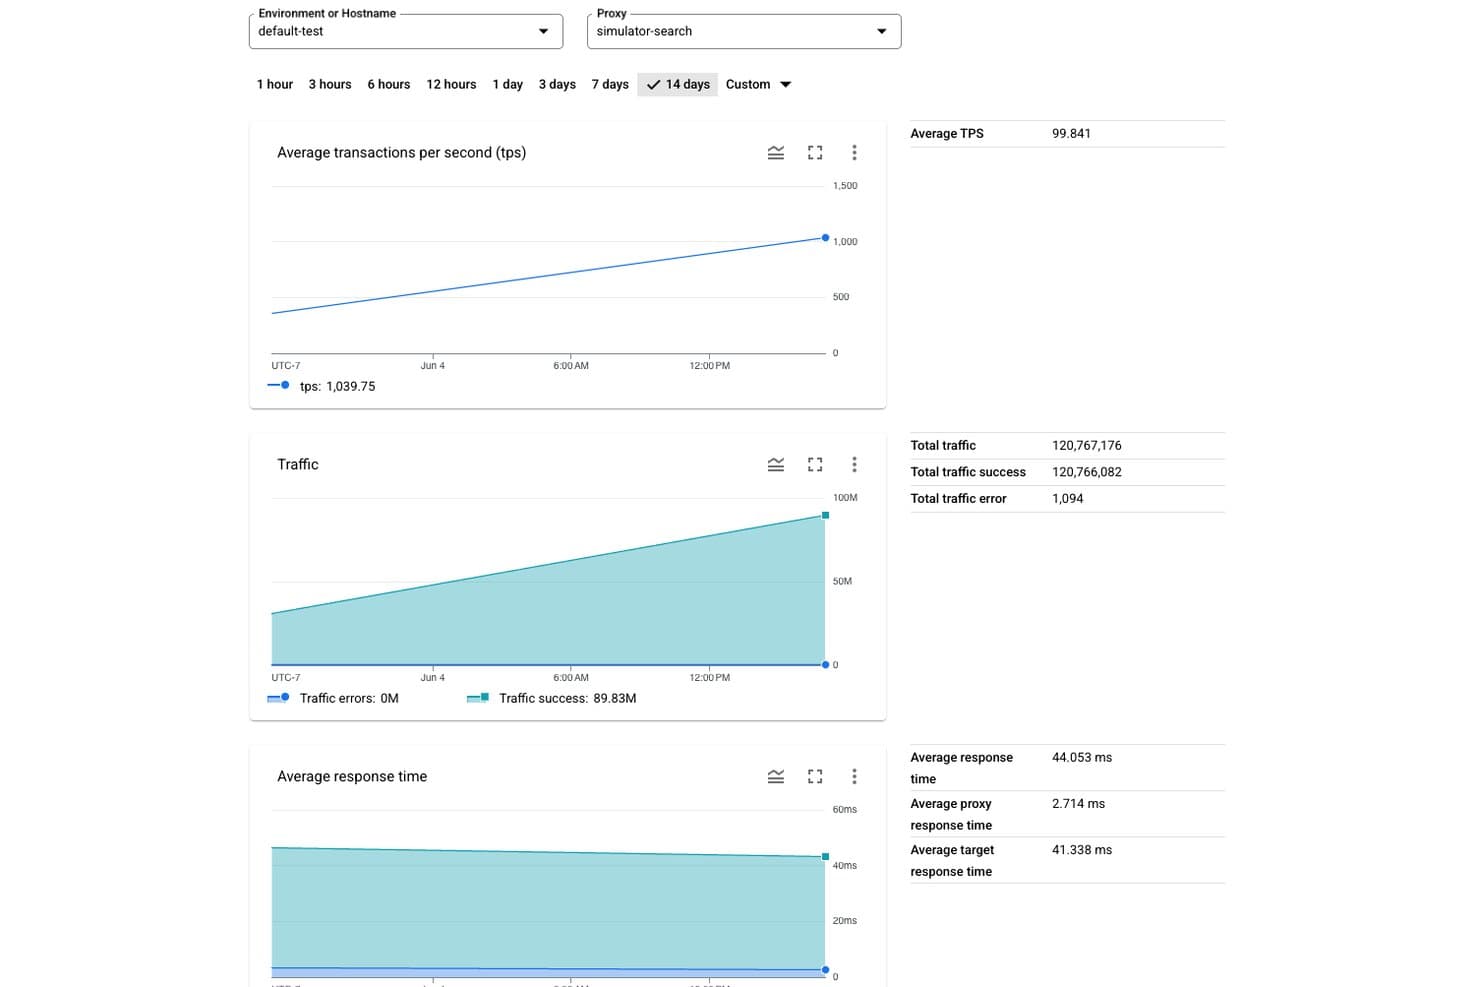Click Average response time chart title
This screenshot has height=987, width=1480.
click(352, 777)
